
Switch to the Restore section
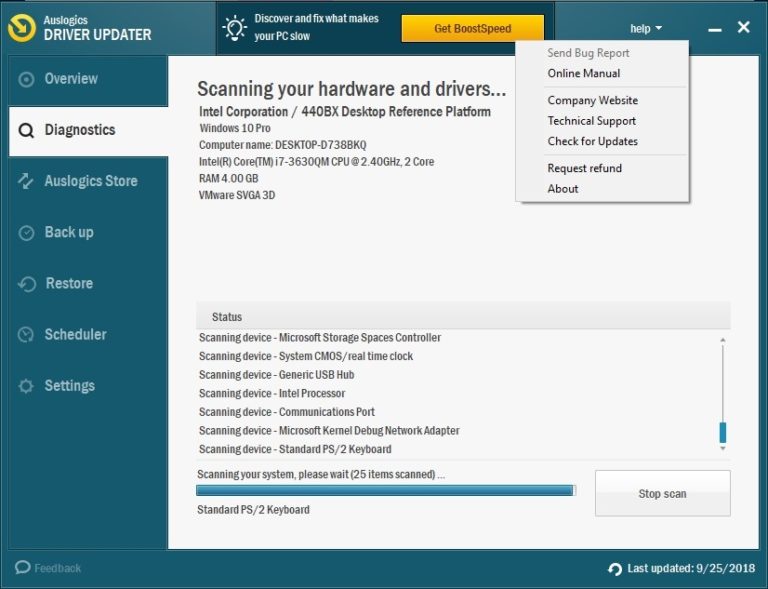(89, 284)
